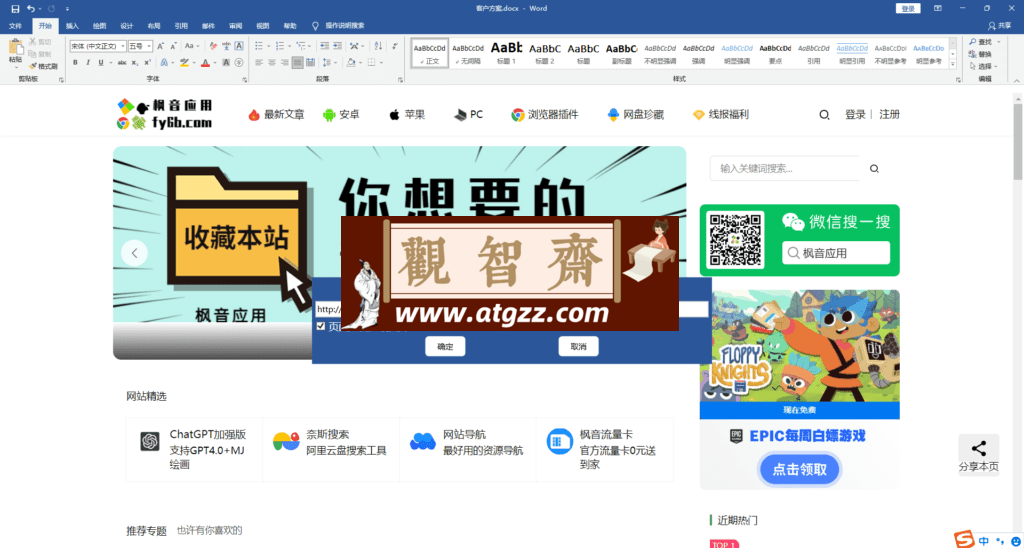This screenshot has width=1024, height=548.
Task: Open ribbon display options icon in title bar
Action: coord(938,8)
